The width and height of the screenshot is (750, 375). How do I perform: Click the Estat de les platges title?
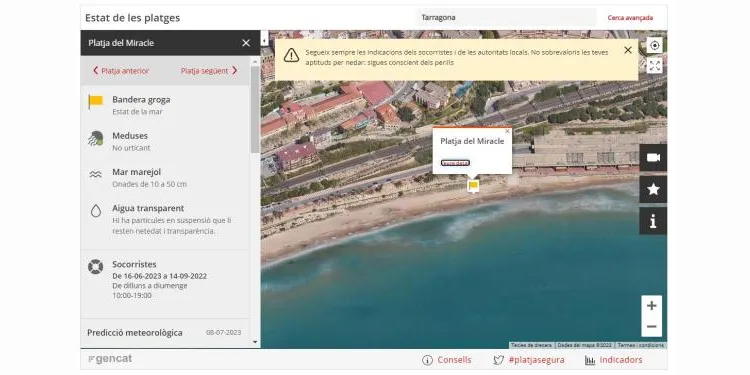pyautogui.click(x=132, y=18)
